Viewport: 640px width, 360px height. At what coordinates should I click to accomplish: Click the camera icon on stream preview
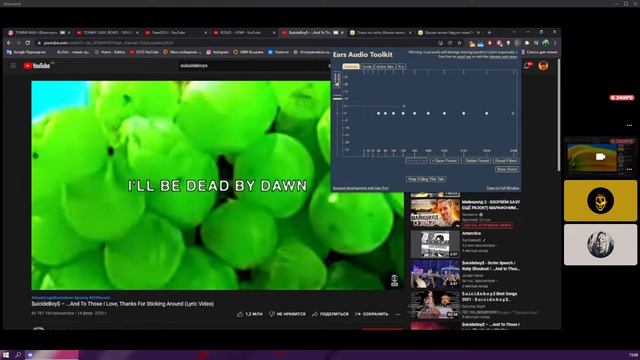600,157
